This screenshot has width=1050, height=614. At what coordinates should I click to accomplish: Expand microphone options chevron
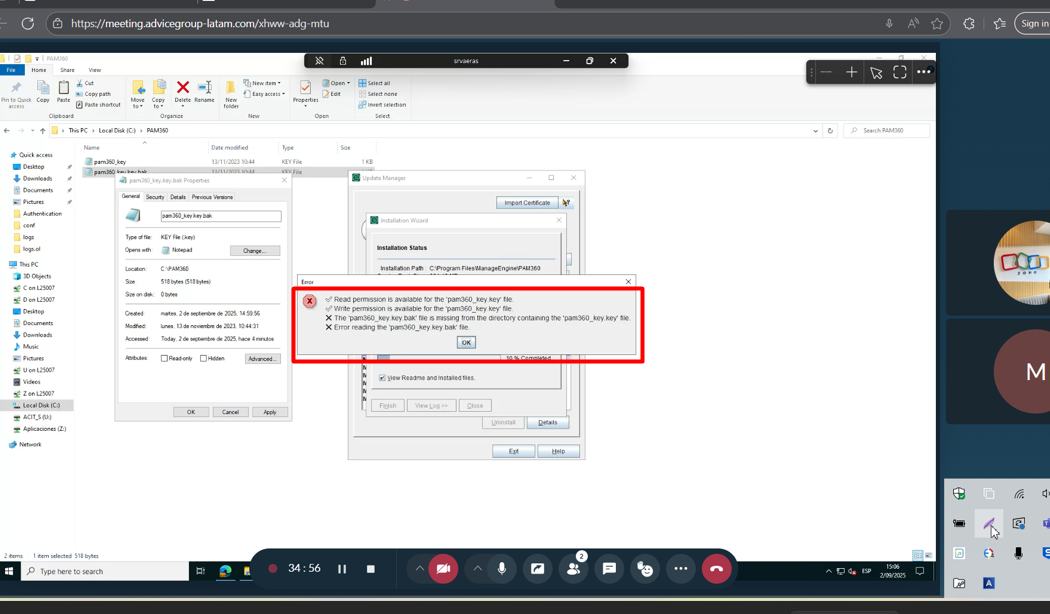coord(478,569)
